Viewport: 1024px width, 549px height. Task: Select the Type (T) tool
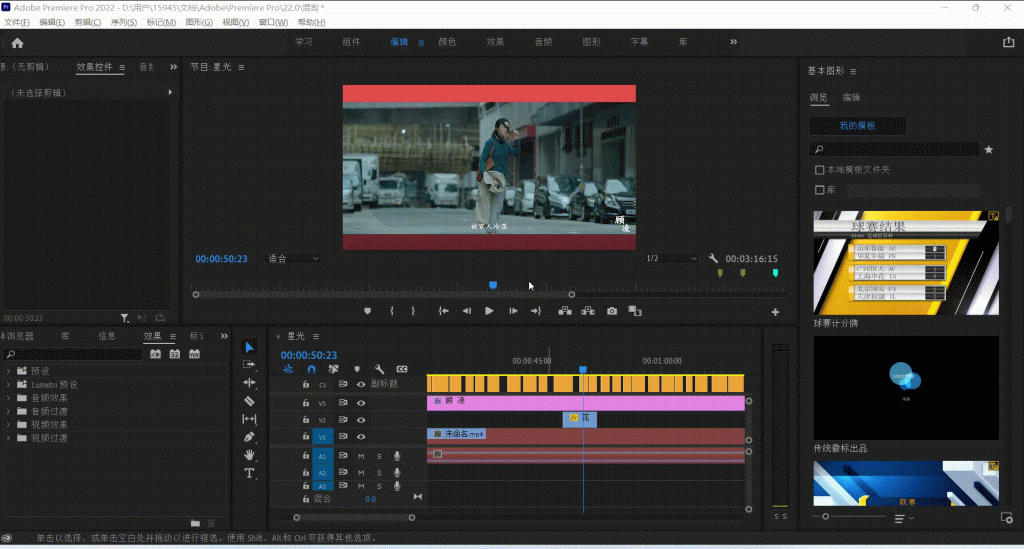point(249,473)
